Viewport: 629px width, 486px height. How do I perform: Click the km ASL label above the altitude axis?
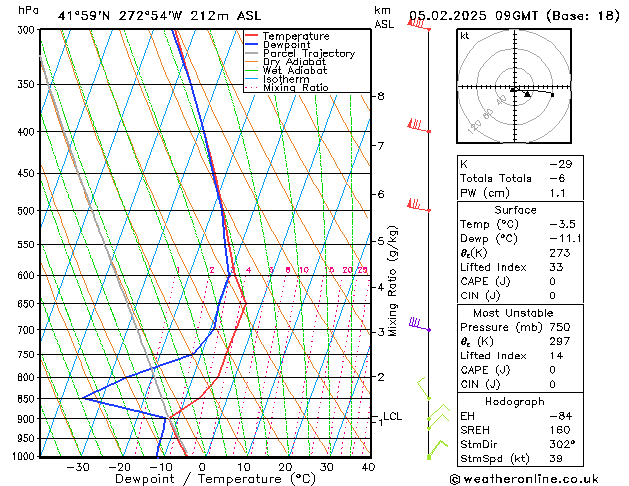pyautogui.click(x=384, y=17)
